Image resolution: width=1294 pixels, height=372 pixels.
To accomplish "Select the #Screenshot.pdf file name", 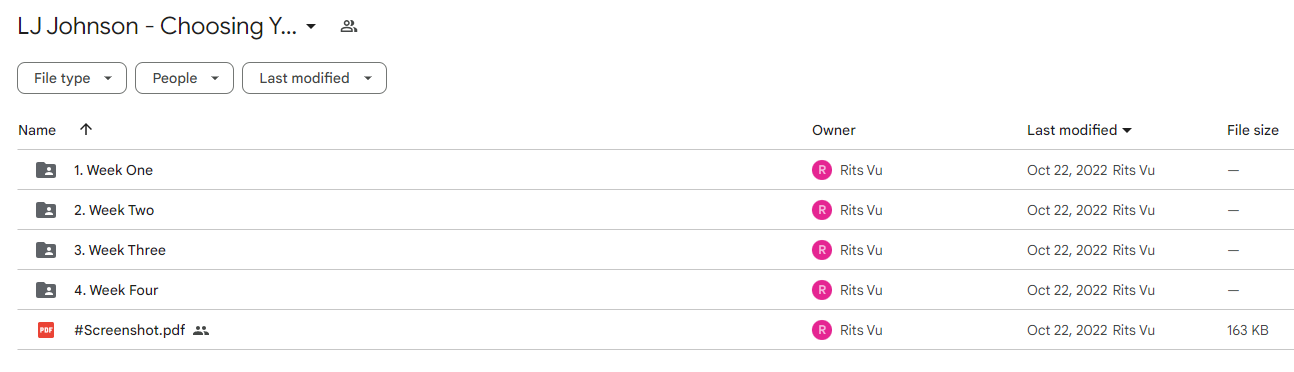I will coord(130,330).
